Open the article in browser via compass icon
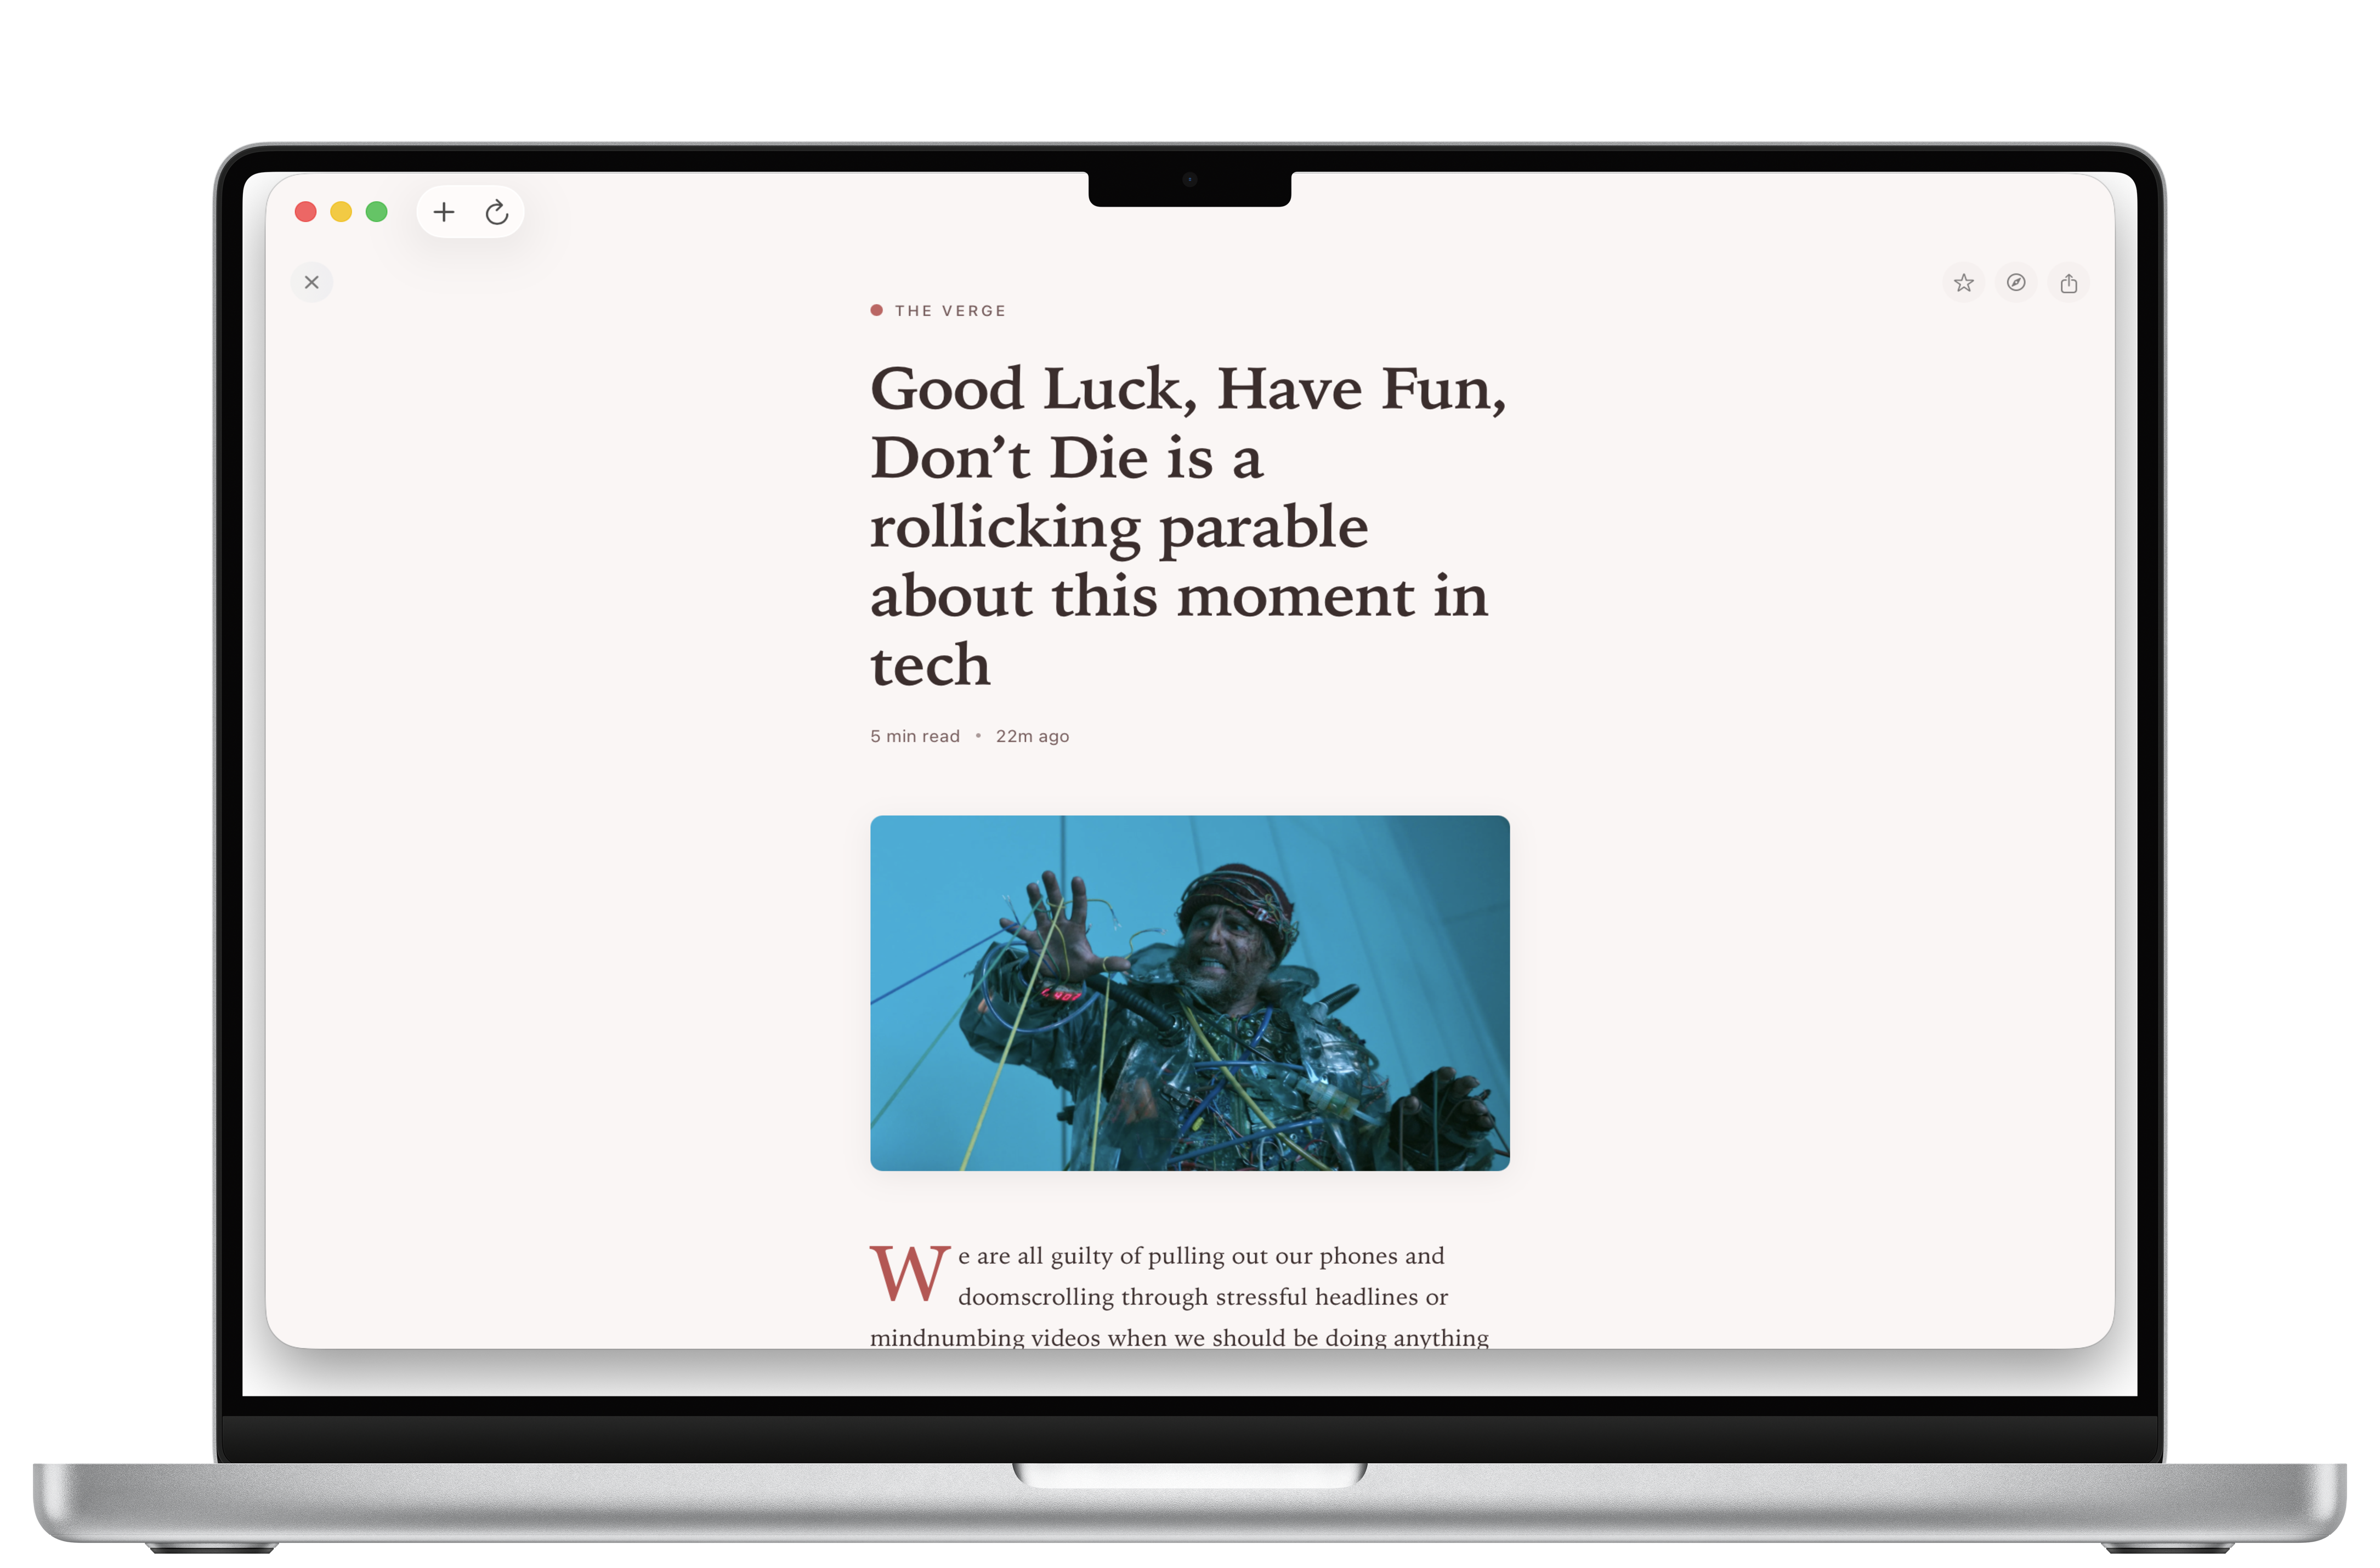The height and width of the screenshot is (1568, 2380). pyautogui.click(x=2016, y=283)
